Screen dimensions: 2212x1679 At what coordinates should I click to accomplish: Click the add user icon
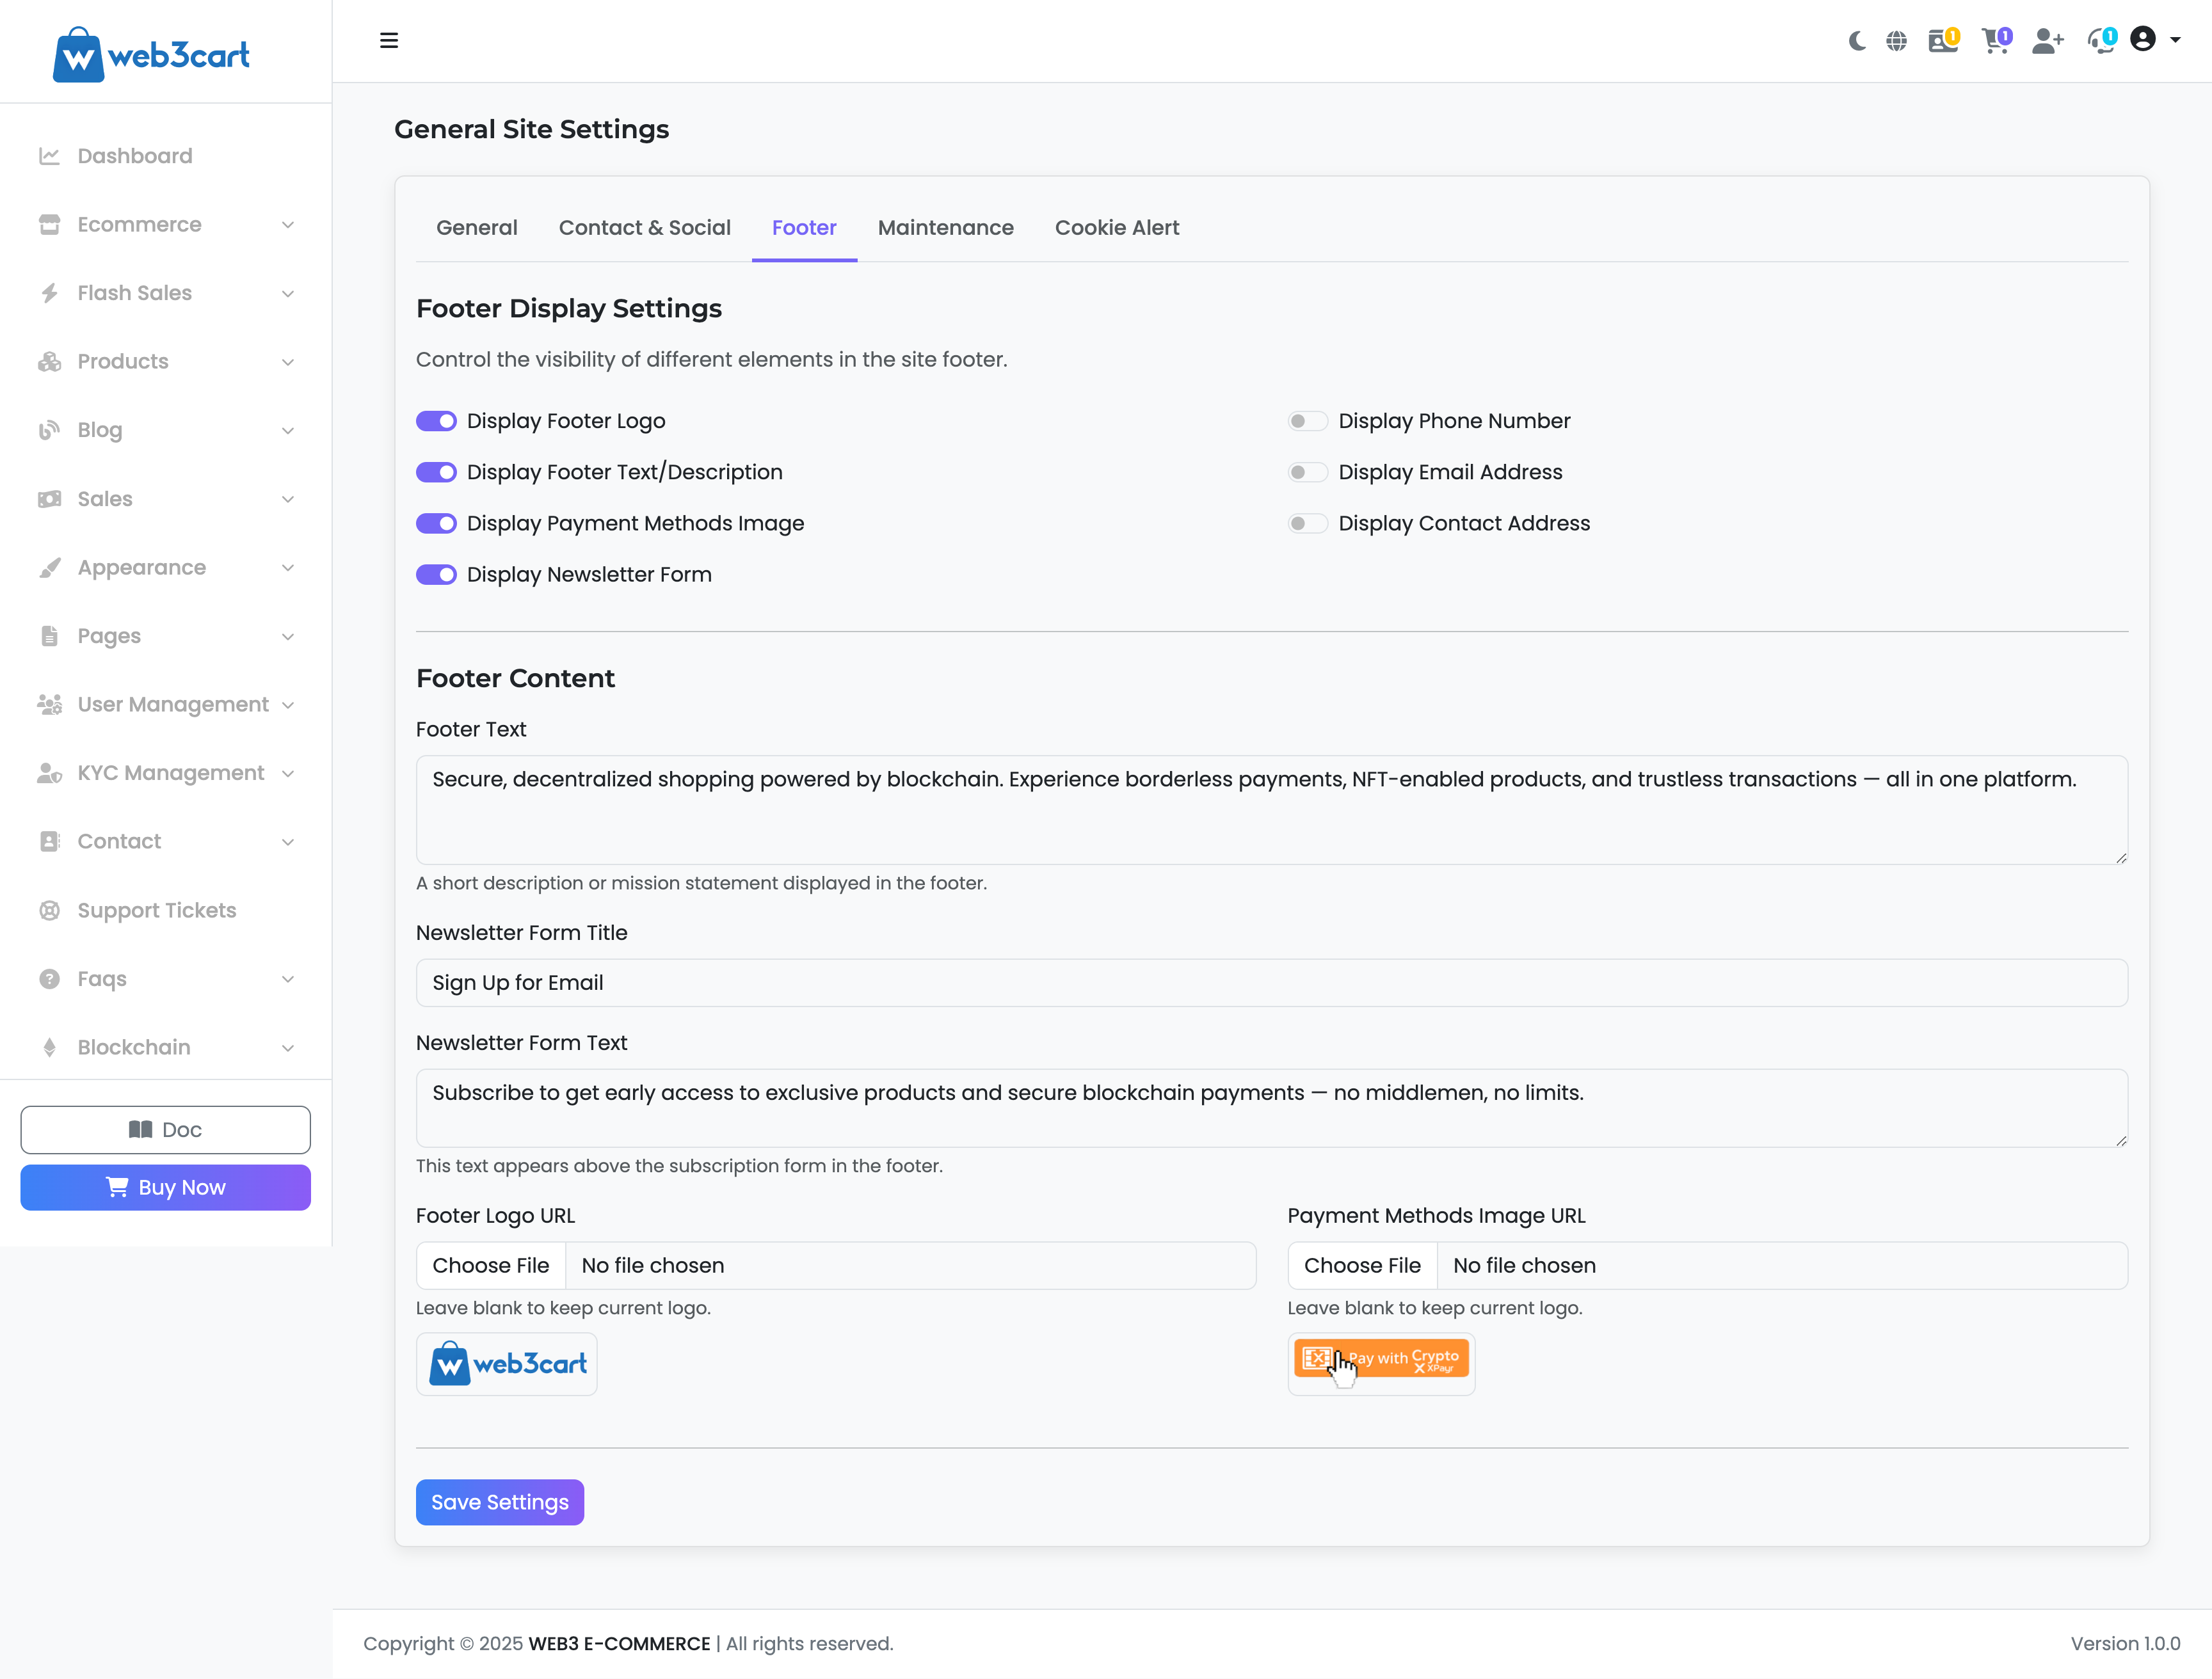2047,41
